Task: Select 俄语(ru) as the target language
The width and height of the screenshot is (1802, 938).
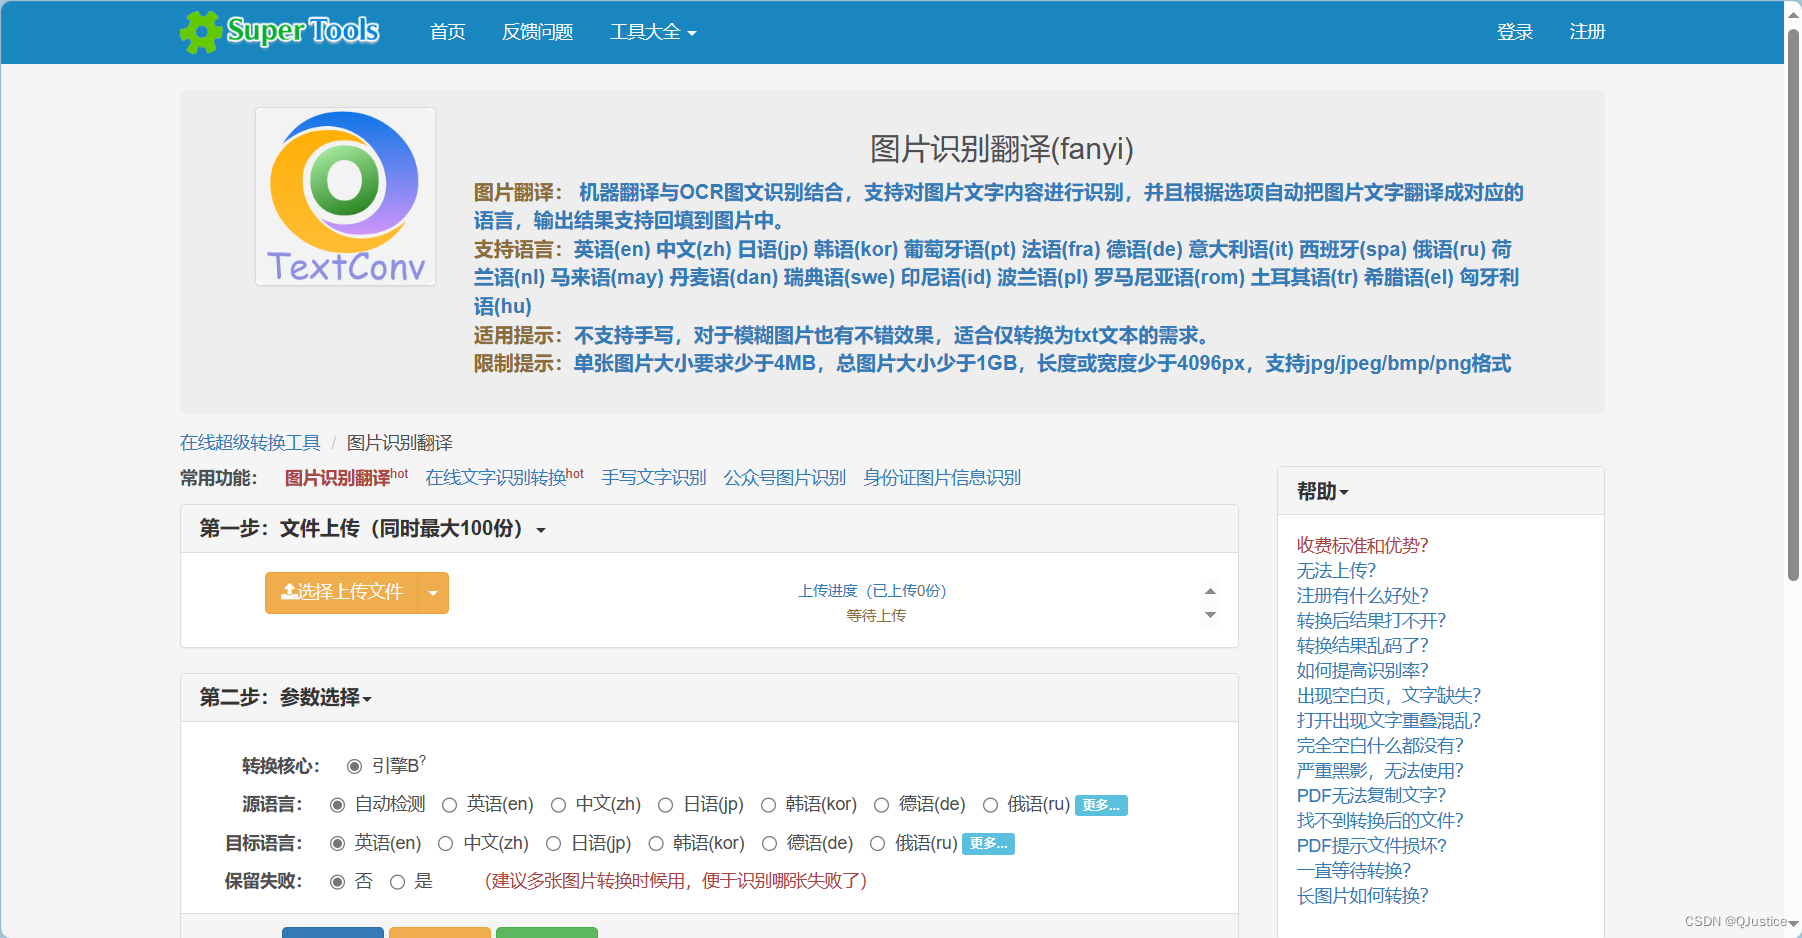Action: [x=876, y=843]
